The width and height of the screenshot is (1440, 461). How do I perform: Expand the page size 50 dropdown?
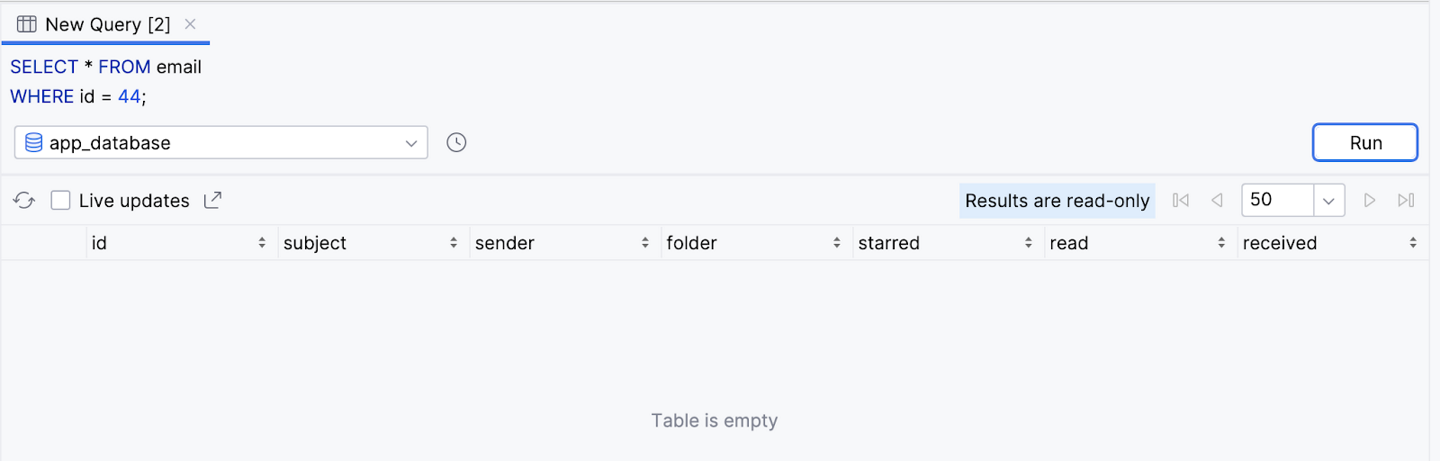(x=1328, y=201)
